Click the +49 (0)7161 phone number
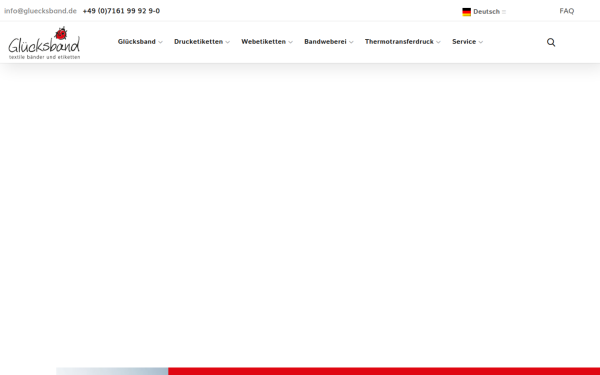 coord(121,11)
